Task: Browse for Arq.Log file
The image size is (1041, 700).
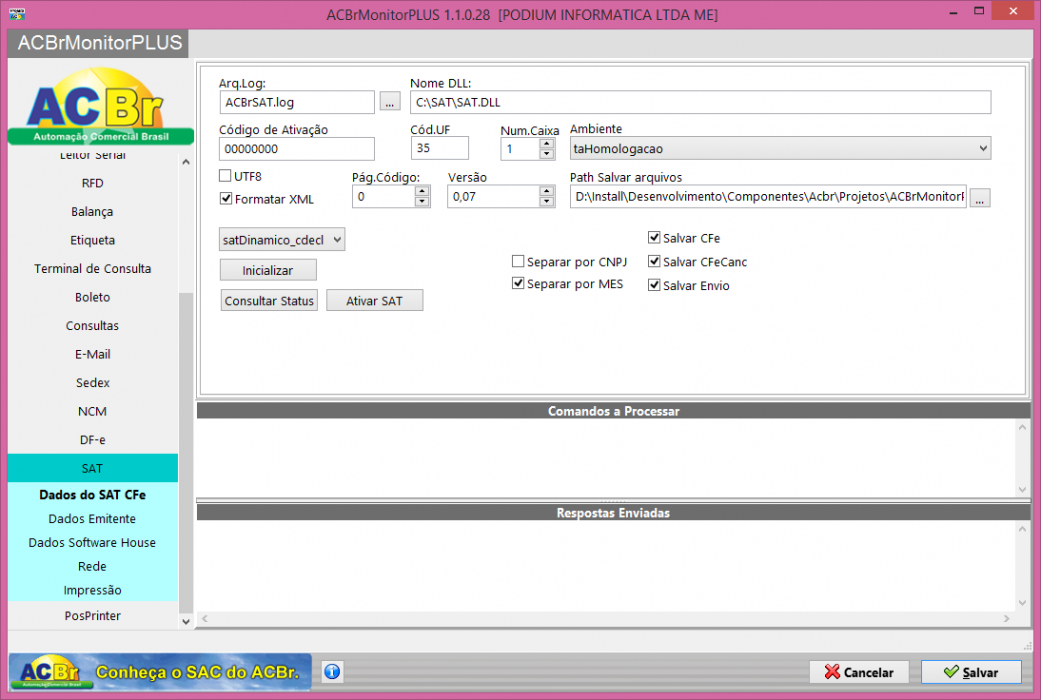Action: click(390, 102)
